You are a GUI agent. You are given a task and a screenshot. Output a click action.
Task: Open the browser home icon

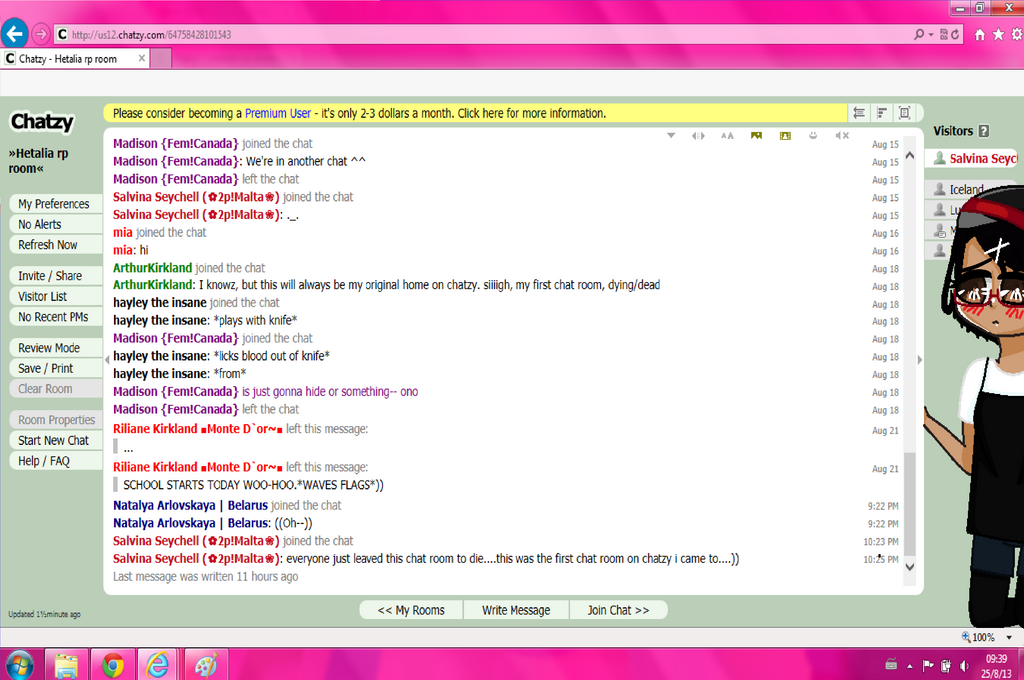980,35
